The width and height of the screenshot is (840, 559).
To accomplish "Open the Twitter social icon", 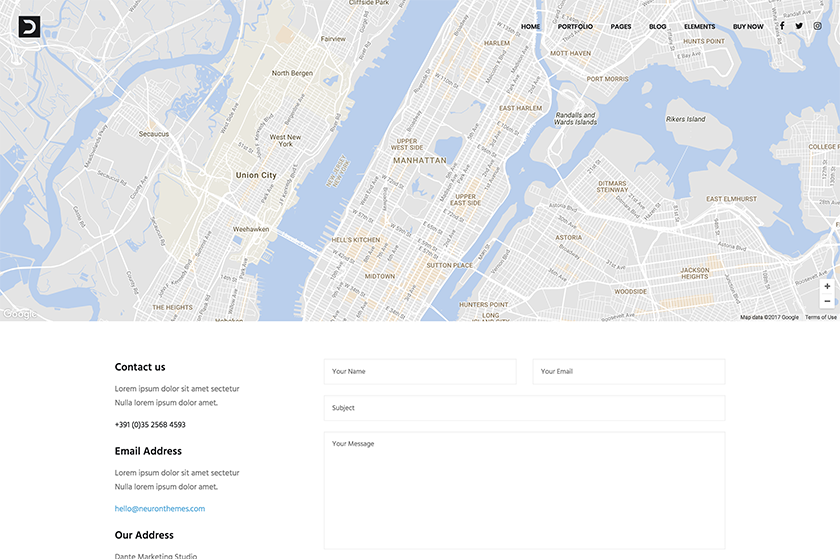I will tap(799, 26).
